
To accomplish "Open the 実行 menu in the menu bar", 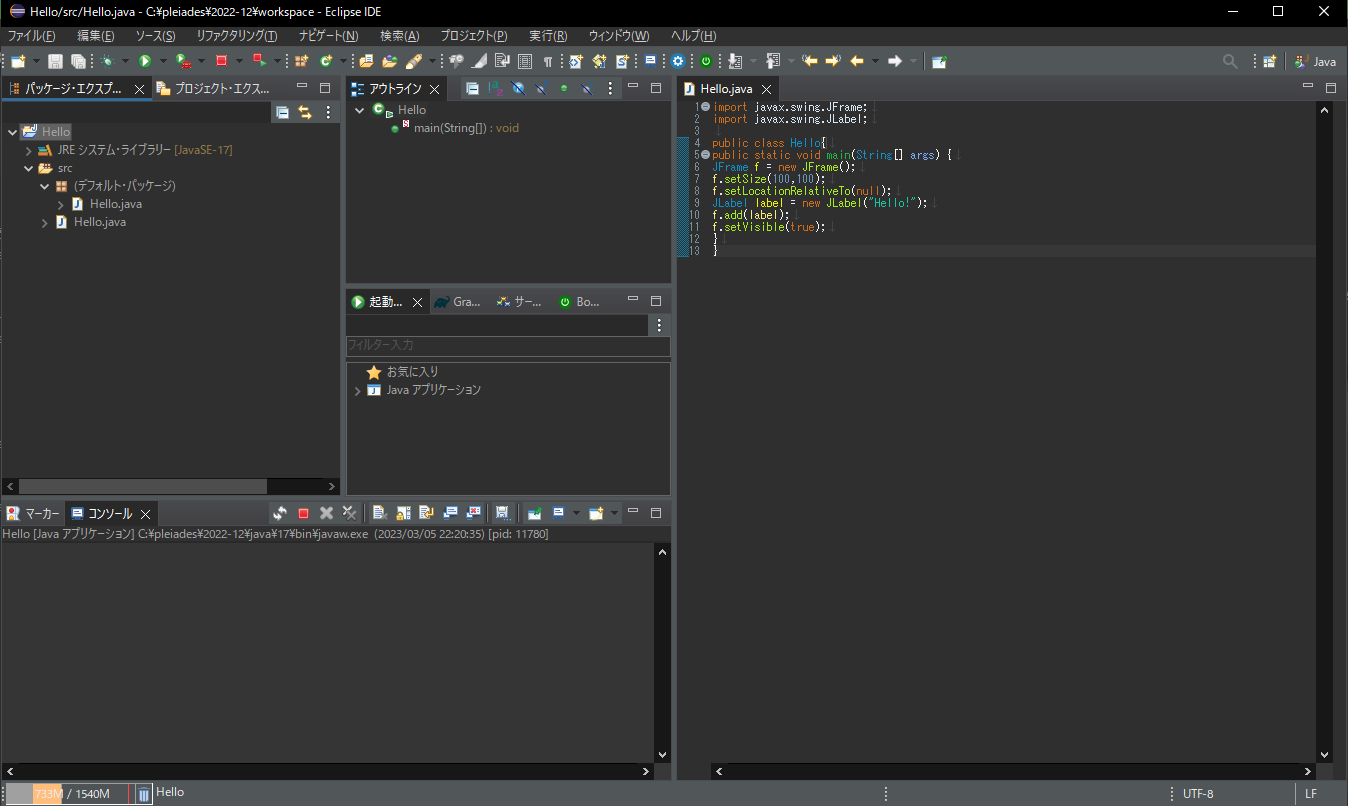I will [547, 35].
